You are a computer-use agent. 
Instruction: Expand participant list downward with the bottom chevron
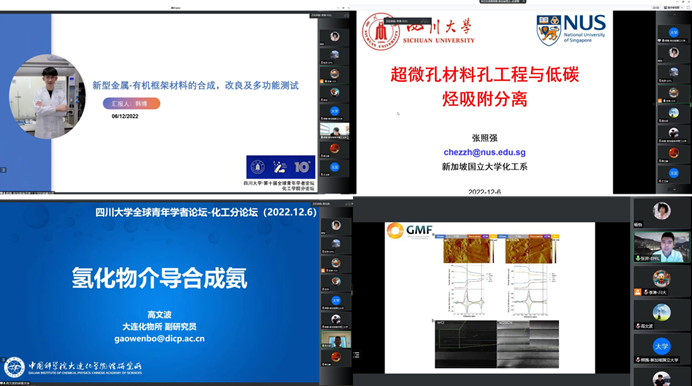coord(674,189)
